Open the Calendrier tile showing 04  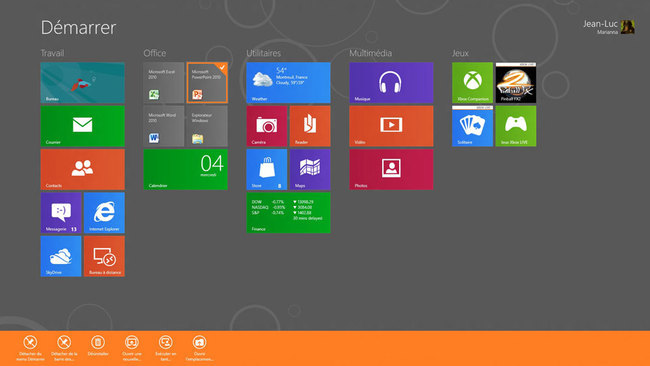point(185,170)
